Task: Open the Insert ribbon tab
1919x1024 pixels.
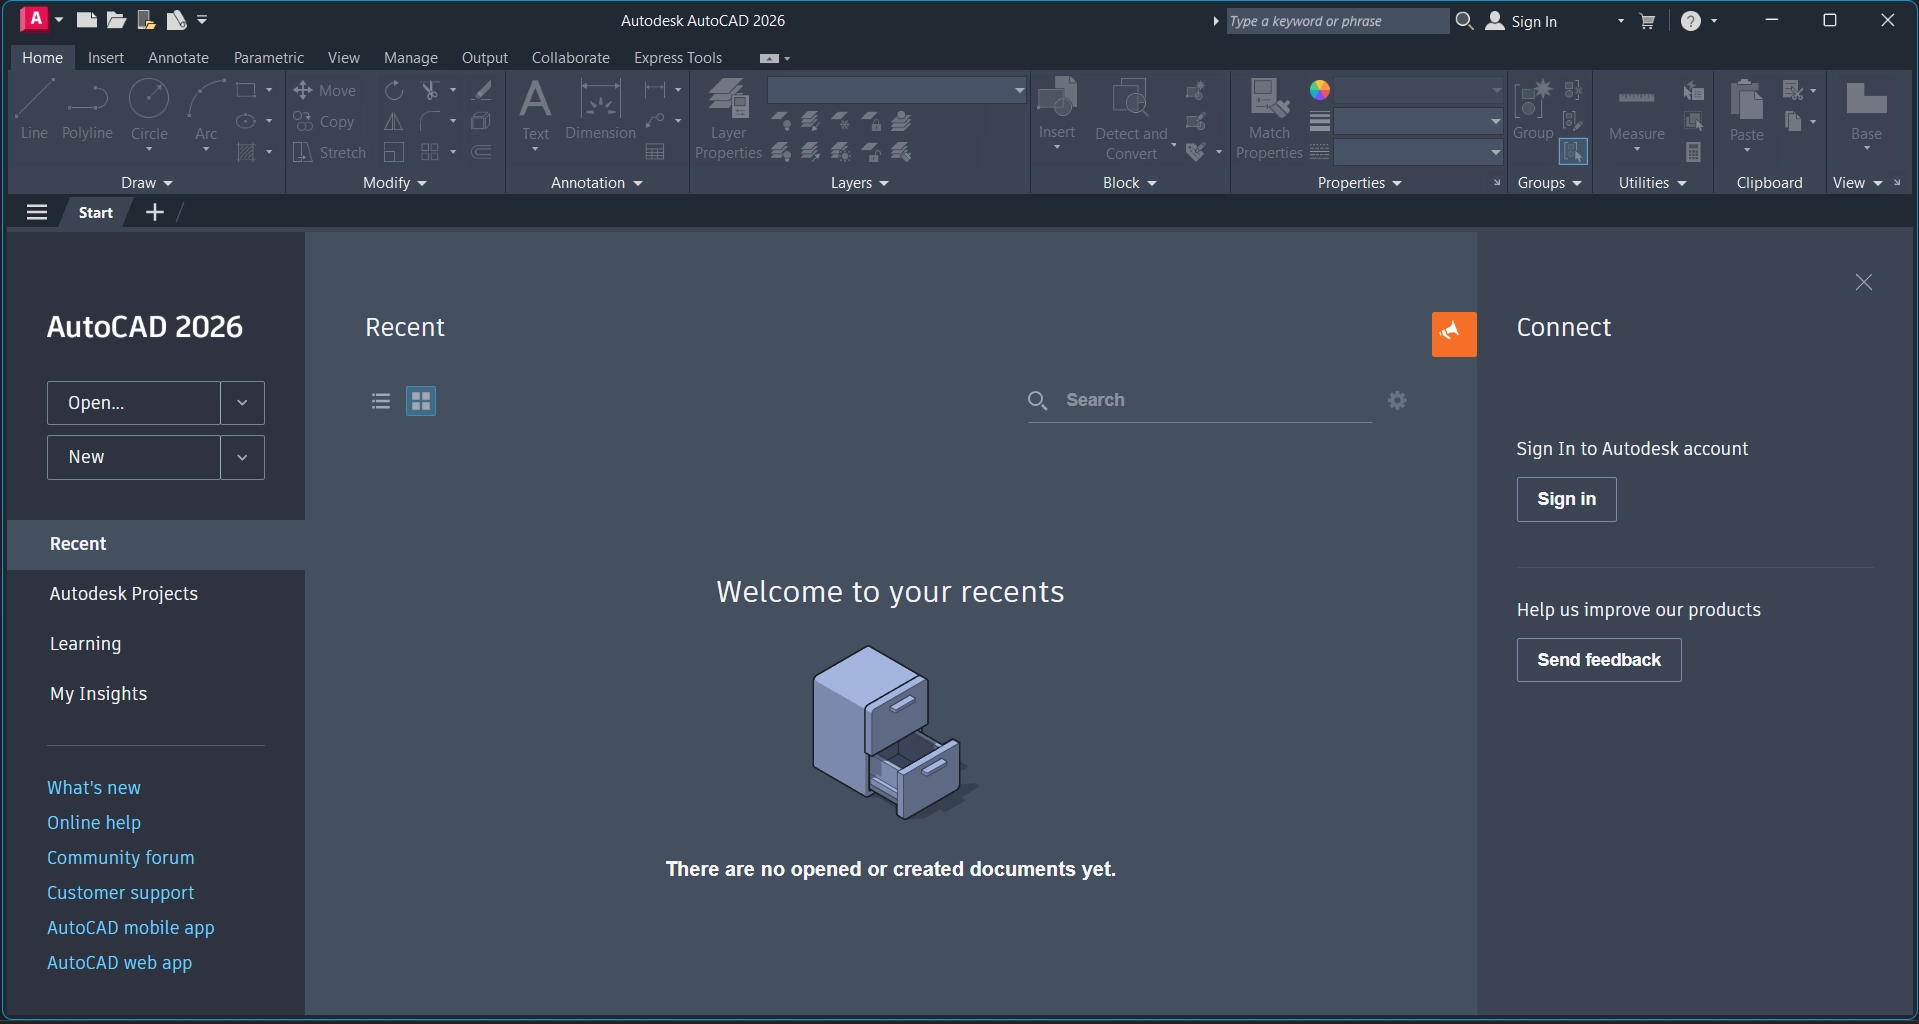Action: tap(106, 58)
